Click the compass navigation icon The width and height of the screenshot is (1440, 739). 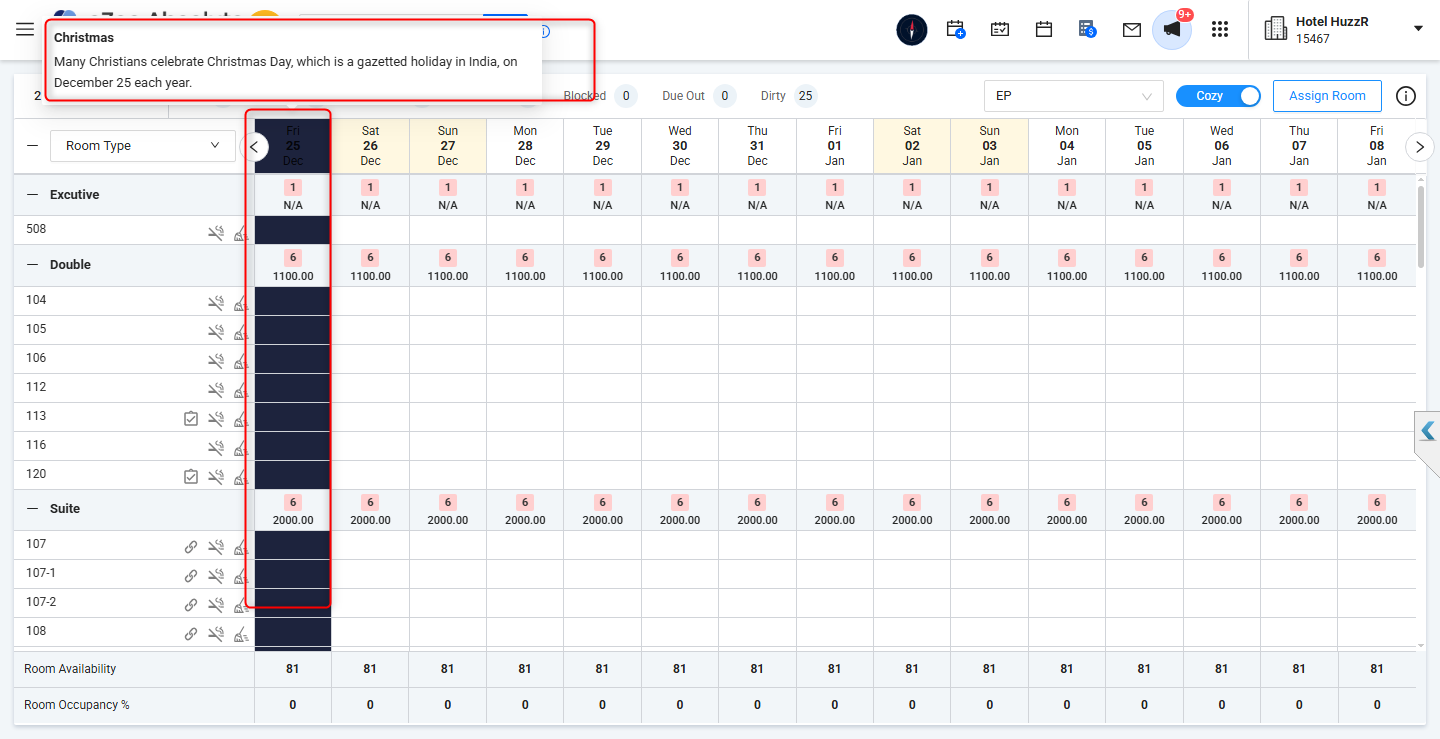(x=912, y=29)
